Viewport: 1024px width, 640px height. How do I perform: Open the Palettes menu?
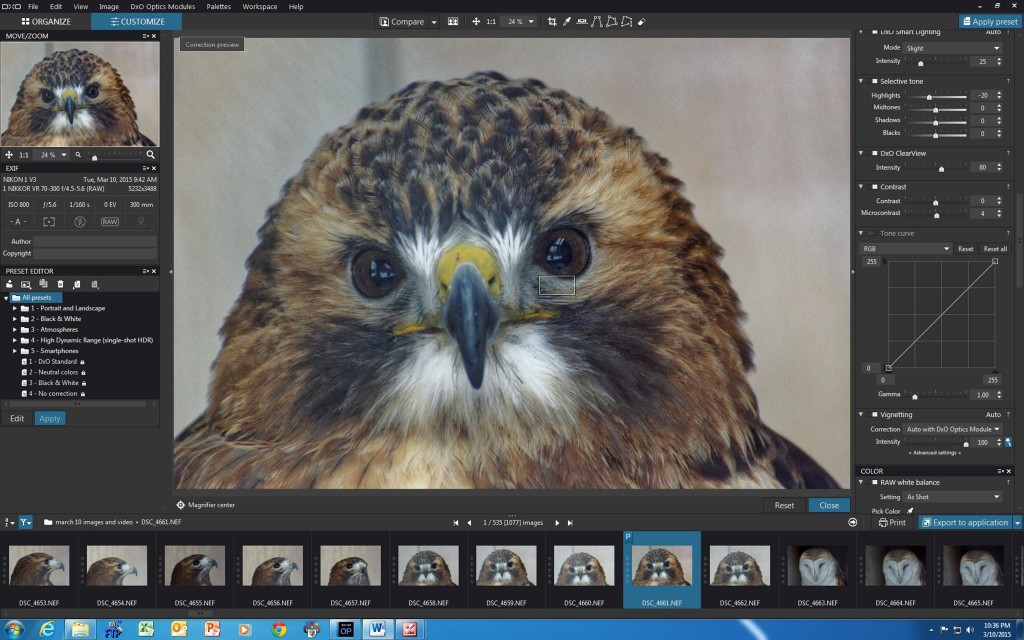218,7
